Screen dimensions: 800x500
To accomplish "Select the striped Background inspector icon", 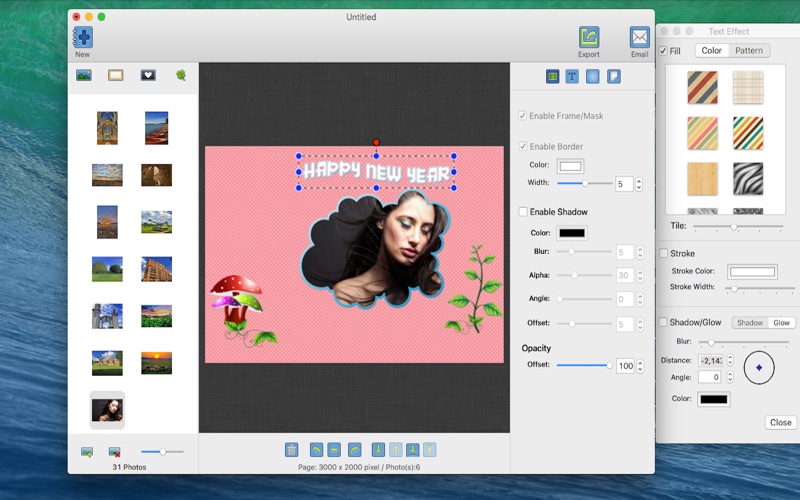I will tap(592, 77).
